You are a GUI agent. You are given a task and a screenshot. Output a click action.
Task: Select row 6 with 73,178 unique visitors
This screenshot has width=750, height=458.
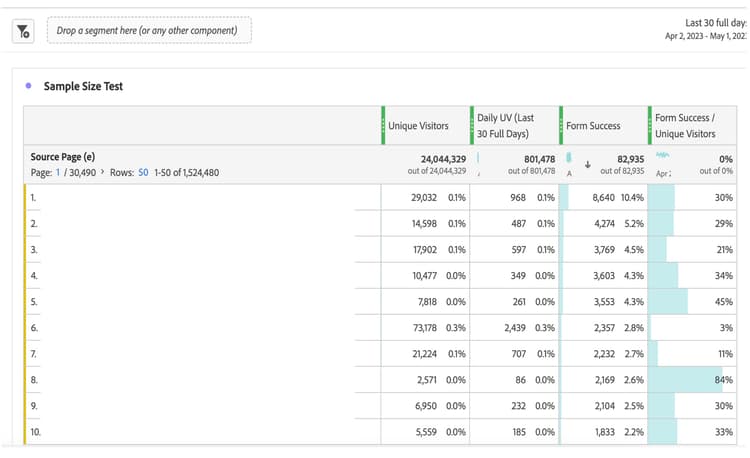tap(380, 327)
